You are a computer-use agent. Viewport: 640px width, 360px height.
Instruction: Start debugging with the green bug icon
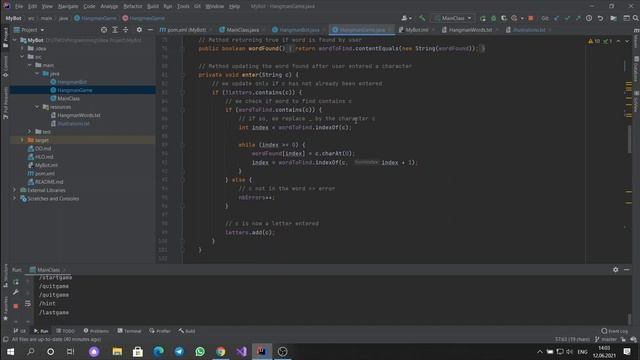click(x=493, y=18)
